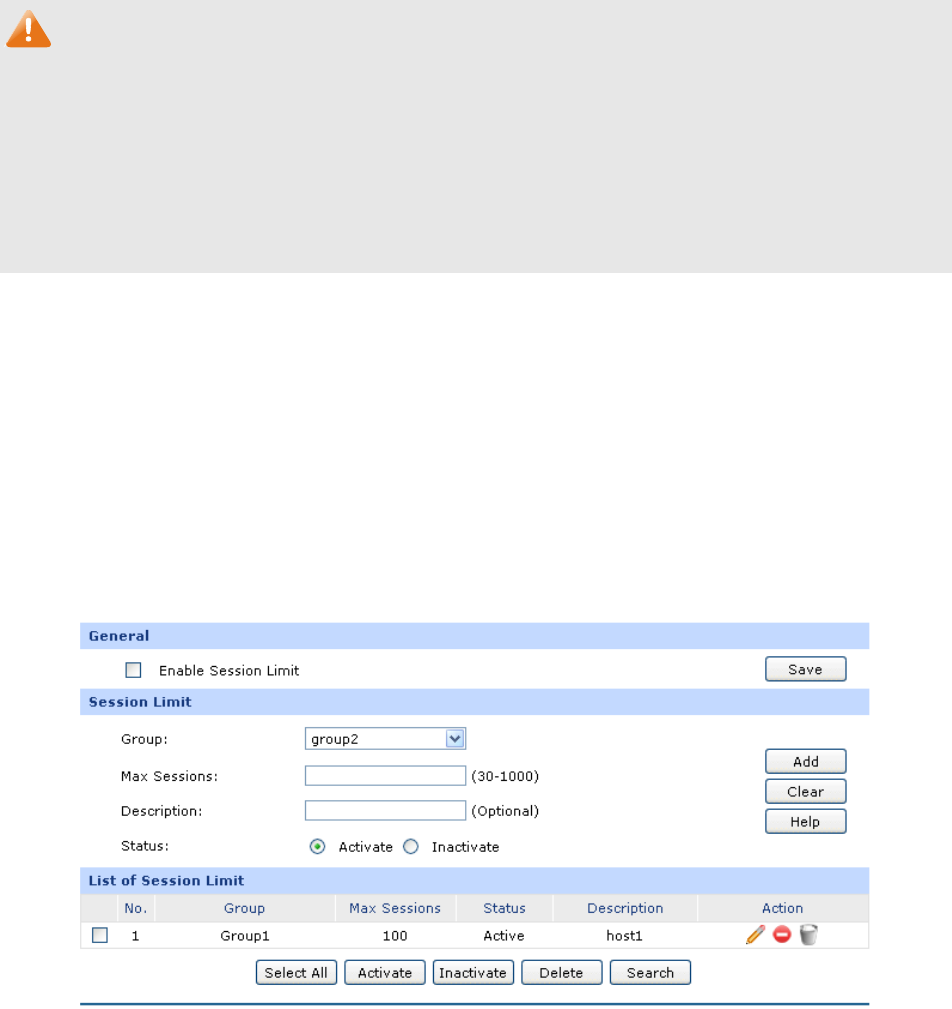Click the 100 max sessions cell
Image resolution: width=952 pixels, height=1009 pixels.
(x=395, y=936)
